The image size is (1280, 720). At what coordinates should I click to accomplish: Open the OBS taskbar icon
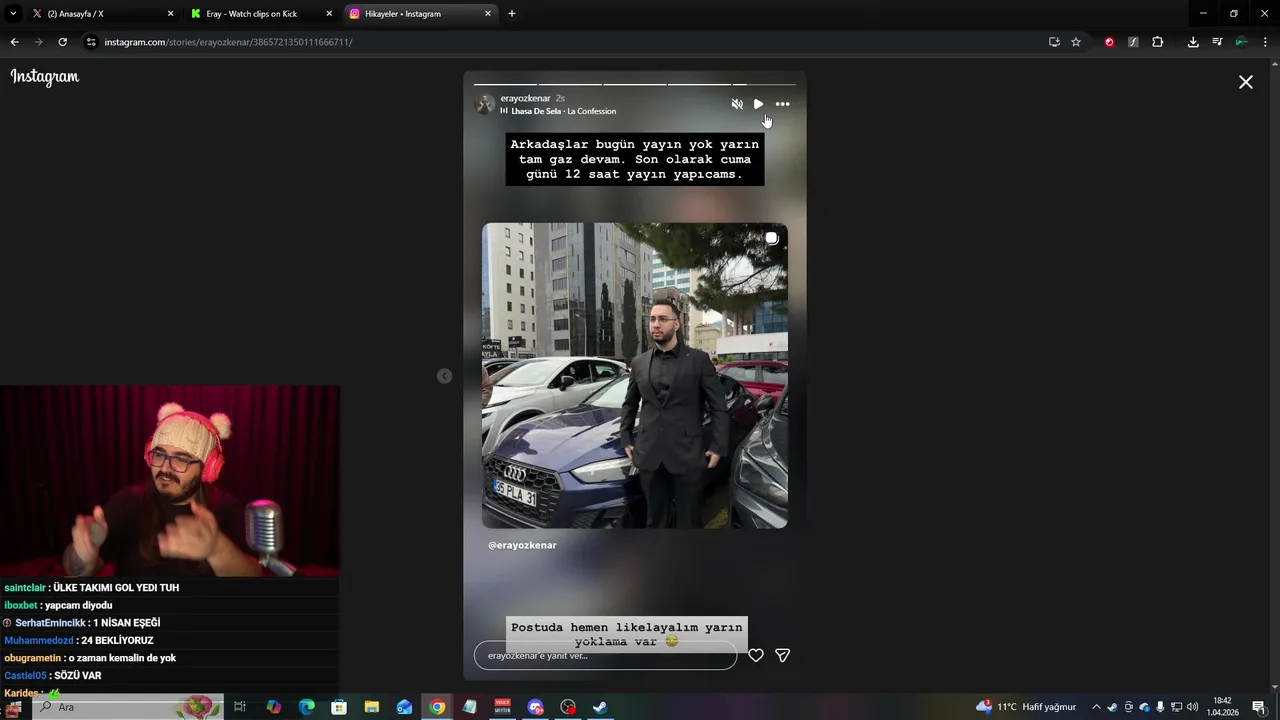[x=568, y=707]
